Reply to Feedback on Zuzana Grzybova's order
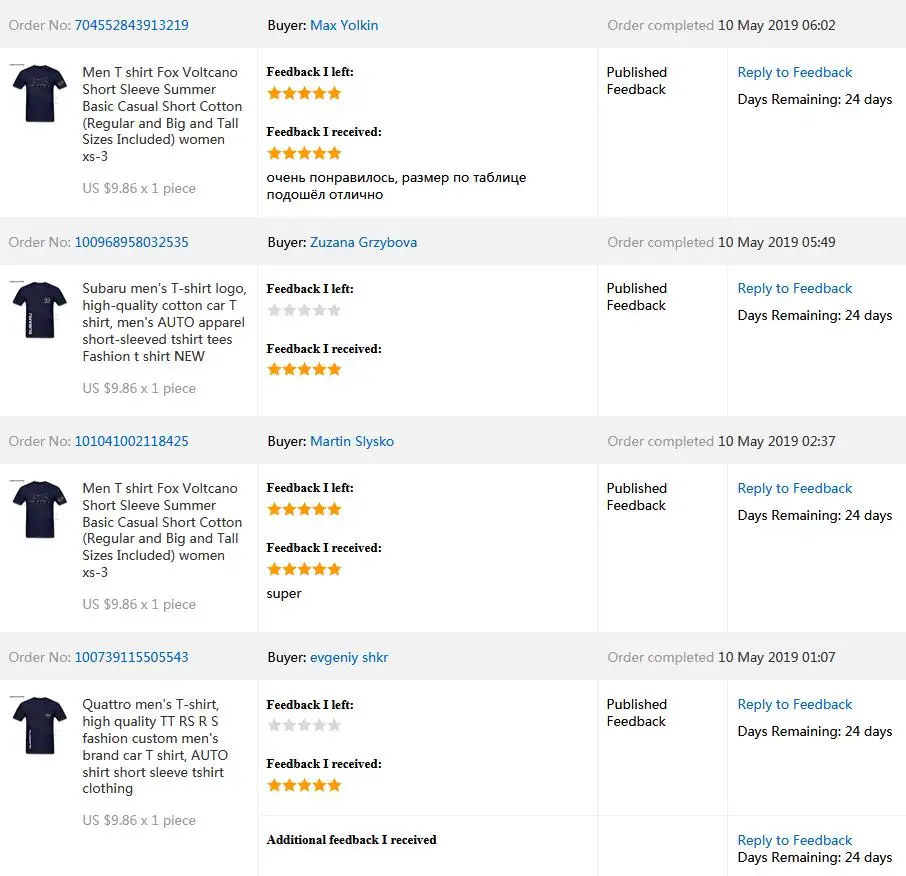906x876 pixels. click(794, 288)
